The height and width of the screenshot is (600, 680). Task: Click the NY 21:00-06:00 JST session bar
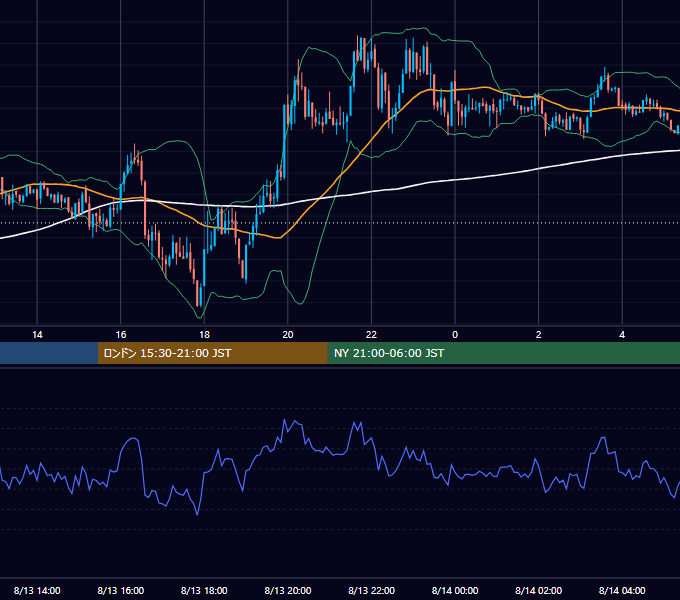pyautogui.click(x=503, y=353)
